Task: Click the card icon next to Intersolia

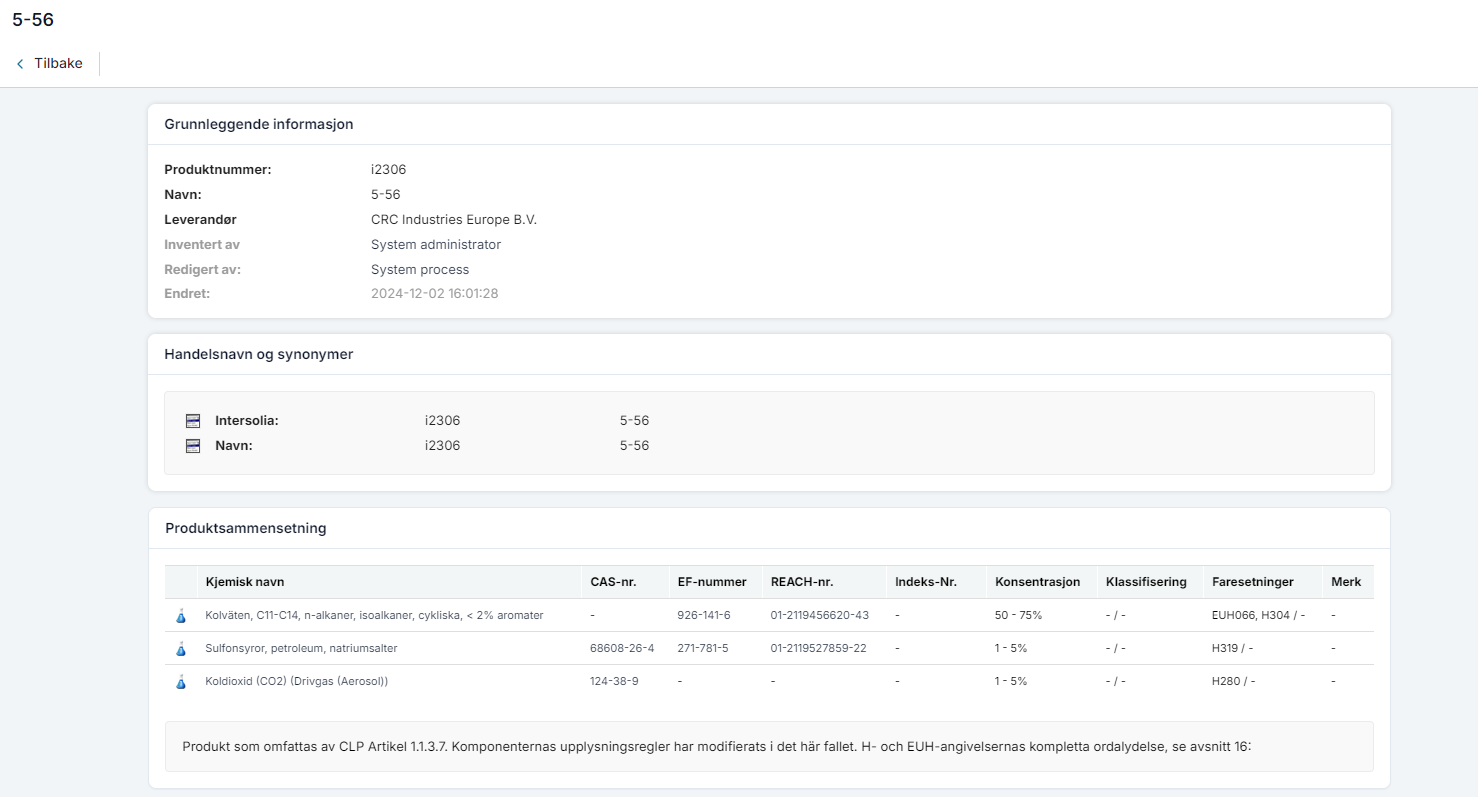Action: (193, 421)
